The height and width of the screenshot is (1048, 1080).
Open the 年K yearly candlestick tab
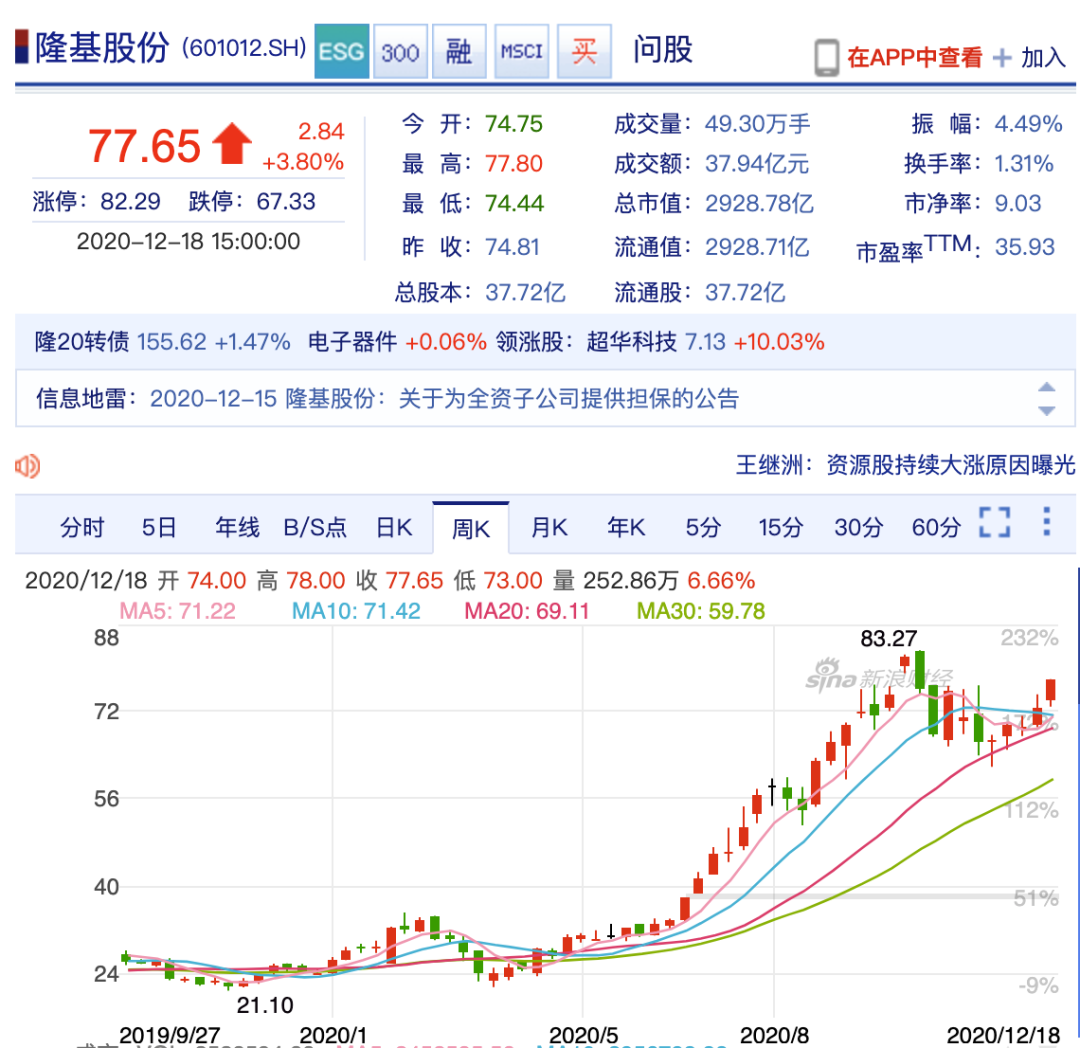[x=626, y=527]
